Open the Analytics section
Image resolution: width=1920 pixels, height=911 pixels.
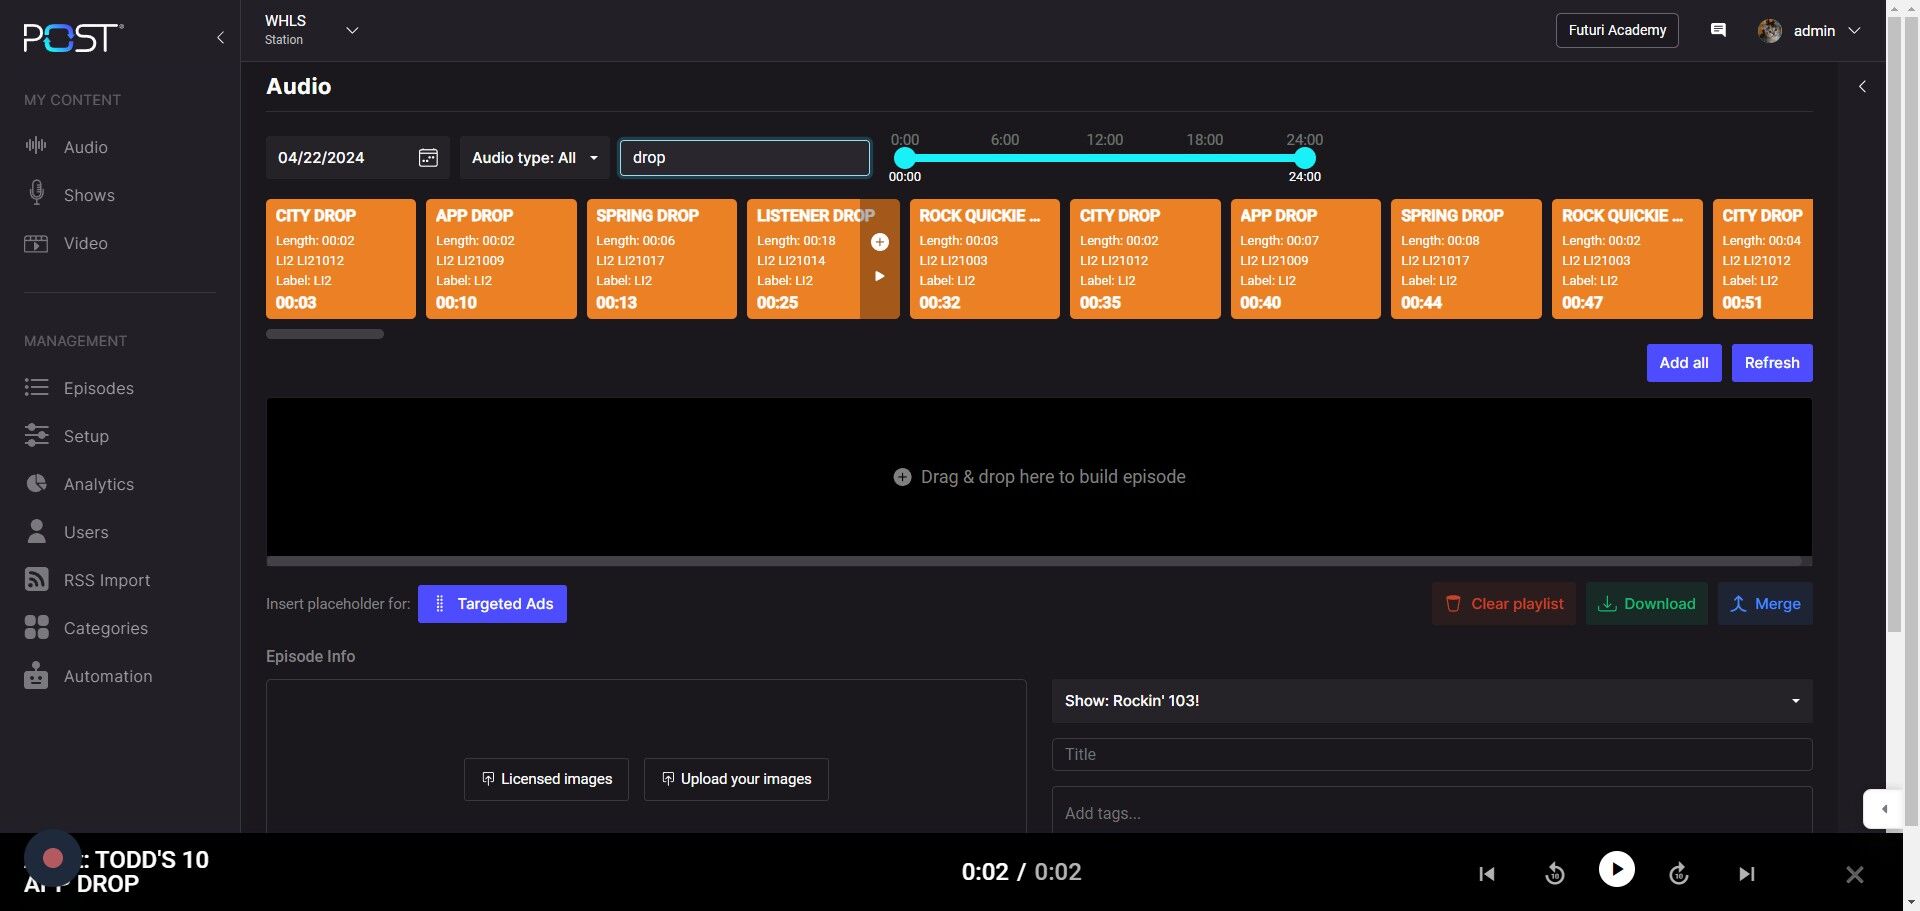click(98, 484)
